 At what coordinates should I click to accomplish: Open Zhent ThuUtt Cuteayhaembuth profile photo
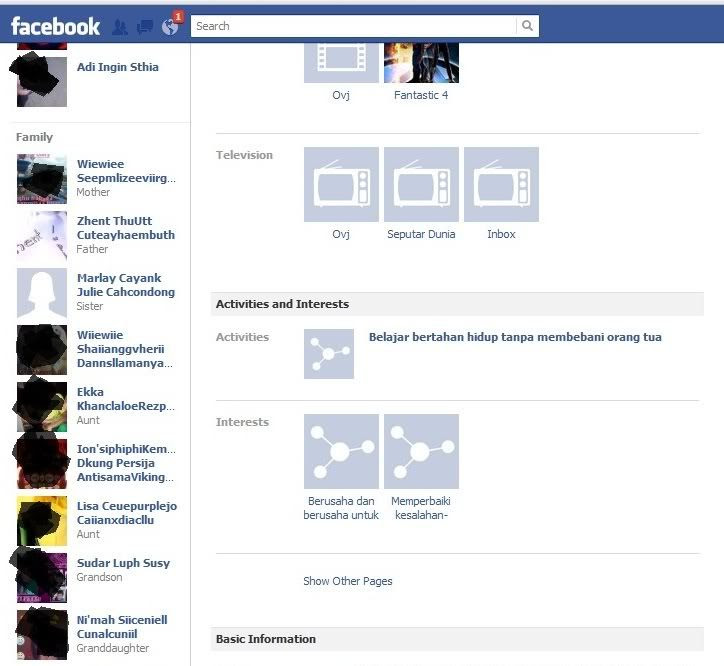(42, 236)
